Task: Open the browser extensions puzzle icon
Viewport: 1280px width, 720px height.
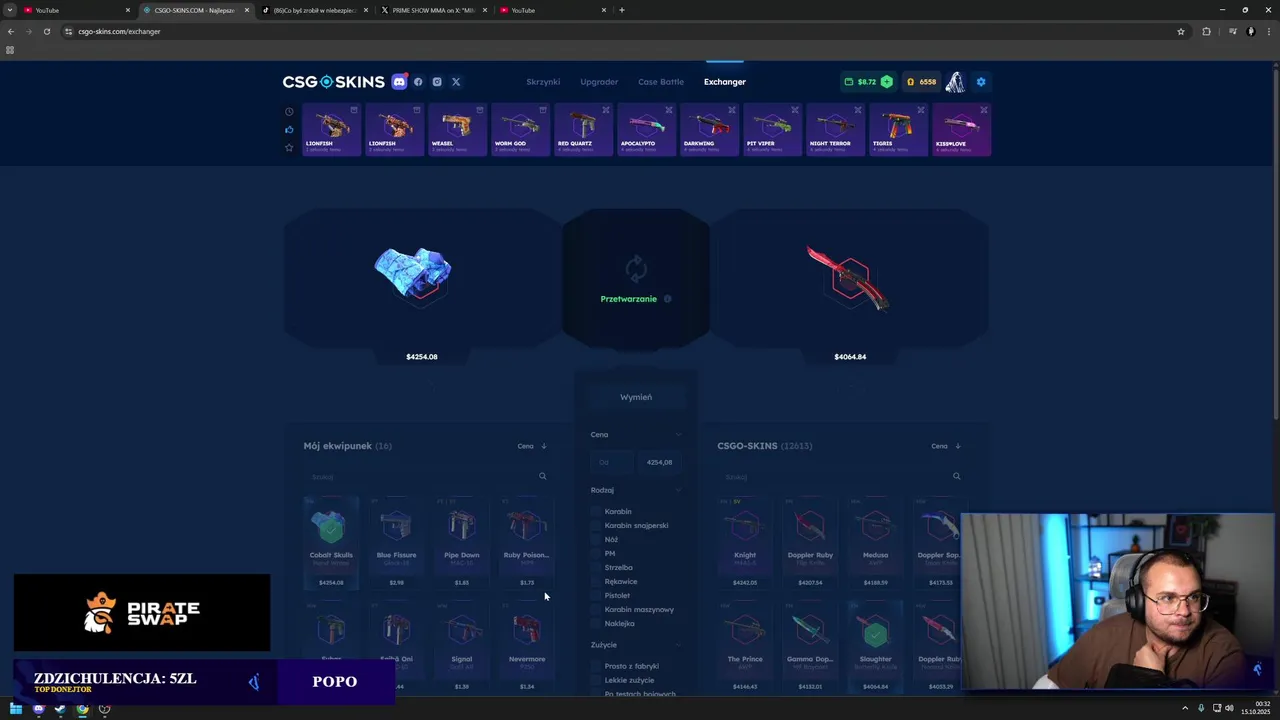Action: coord(1206,31)
